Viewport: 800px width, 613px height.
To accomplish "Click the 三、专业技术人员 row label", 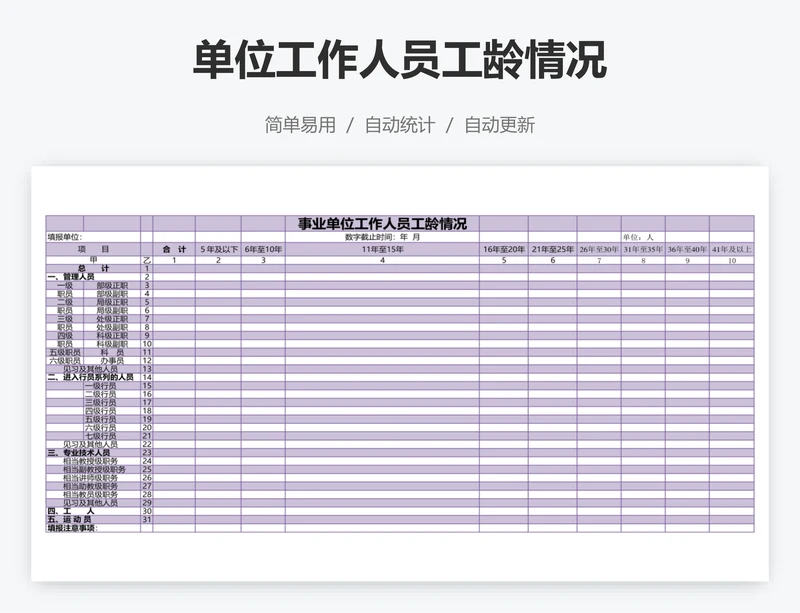I will (x=79, y=453).
